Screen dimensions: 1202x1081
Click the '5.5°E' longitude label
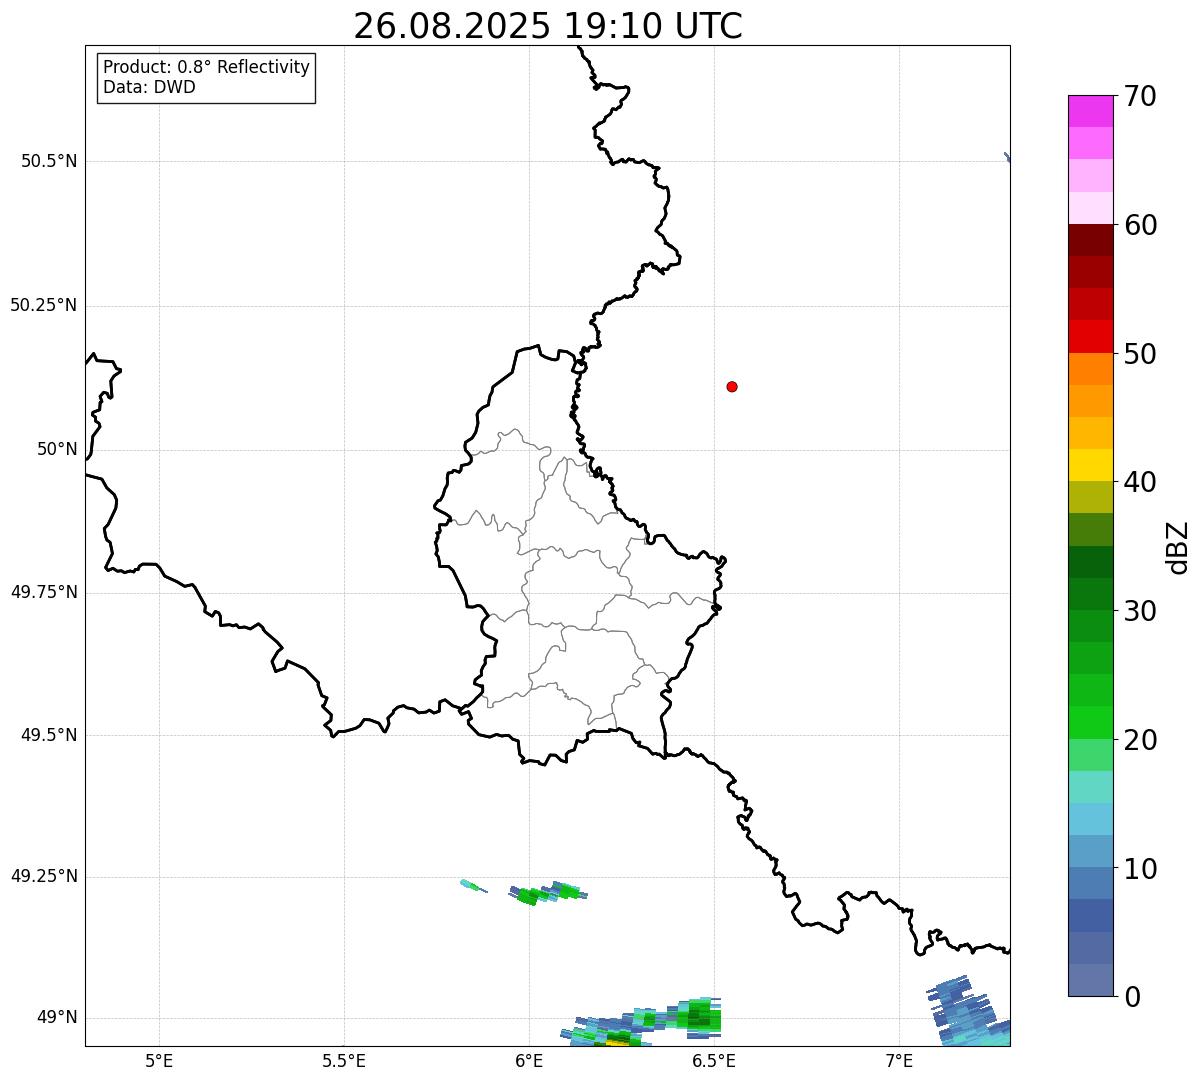pos(344,1060)
